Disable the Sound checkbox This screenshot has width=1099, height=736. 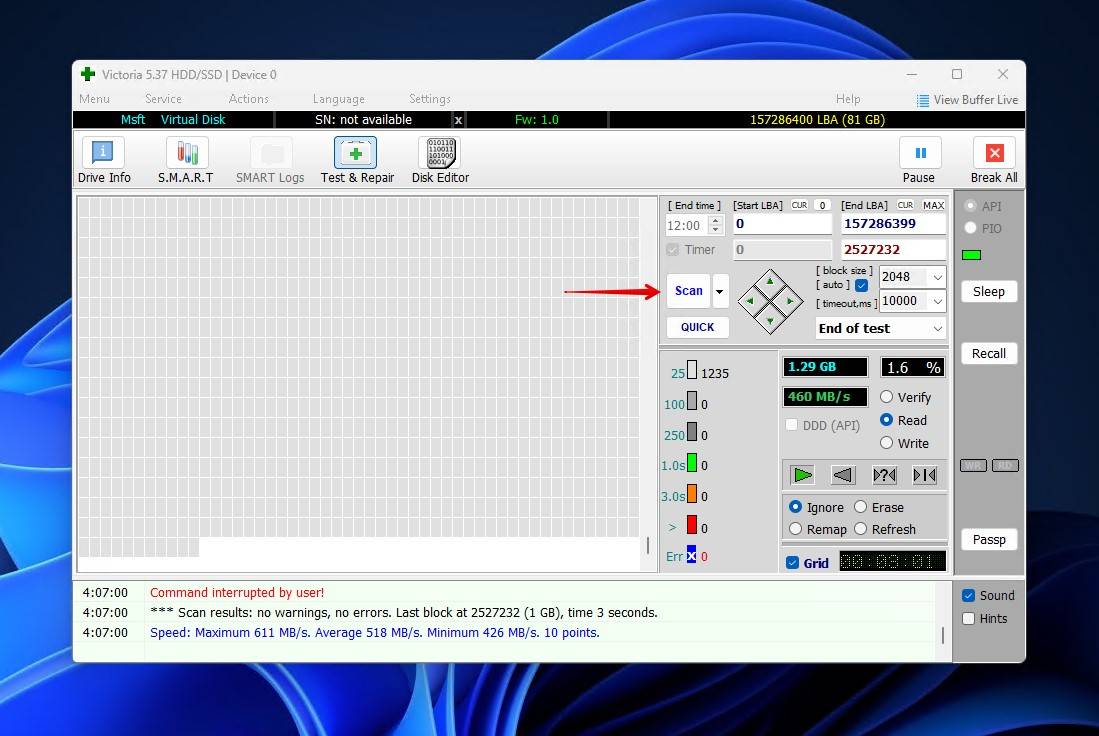[x=969, y=596]
